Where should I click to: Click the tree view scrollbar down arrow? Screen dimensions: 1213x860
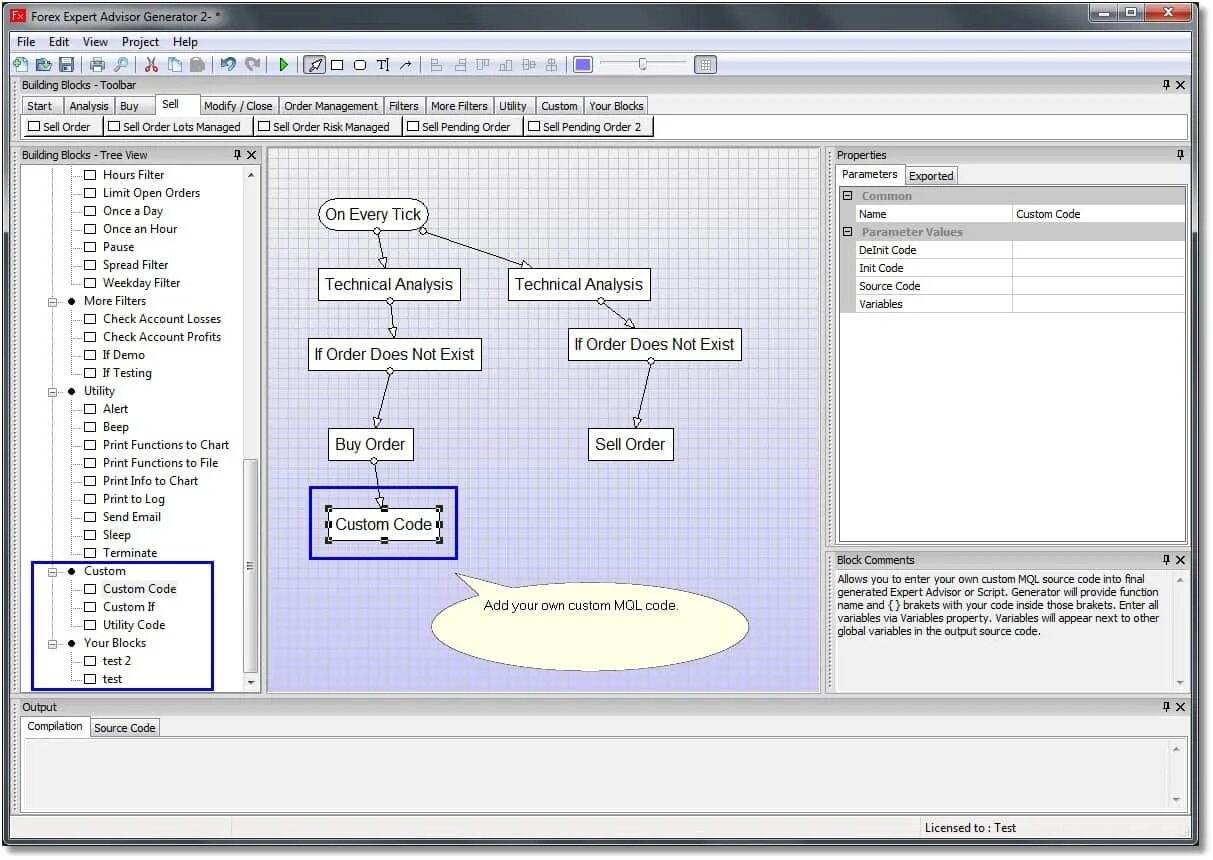(251, 683)
